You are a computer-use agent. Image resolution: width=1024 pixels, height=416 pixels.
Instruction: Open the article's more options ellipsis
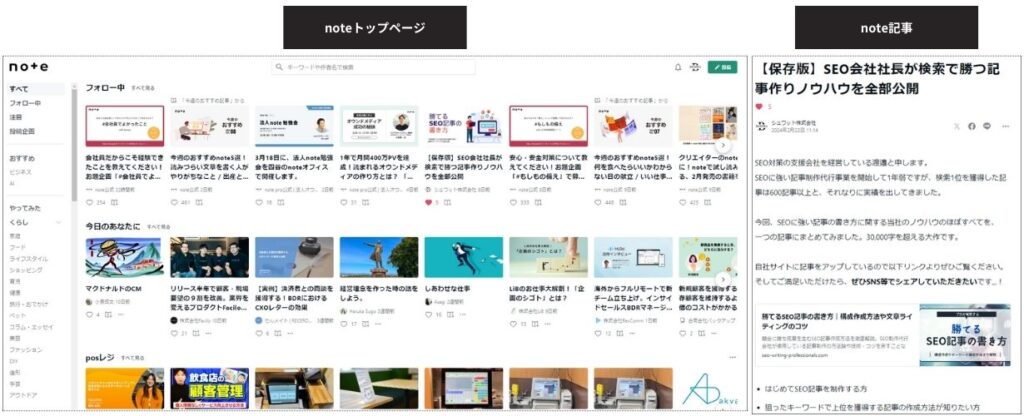(1004, 126)
